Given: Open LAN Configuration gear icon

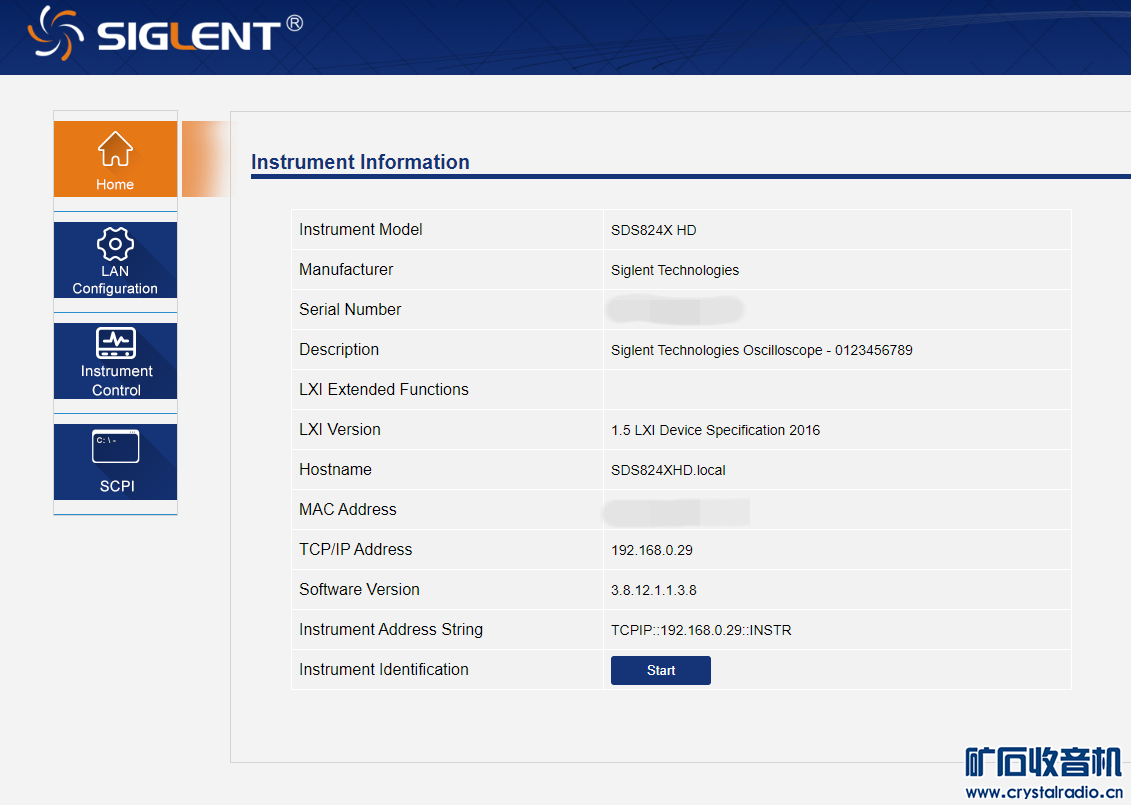Looking at the screenshot, I should (115, 244).
